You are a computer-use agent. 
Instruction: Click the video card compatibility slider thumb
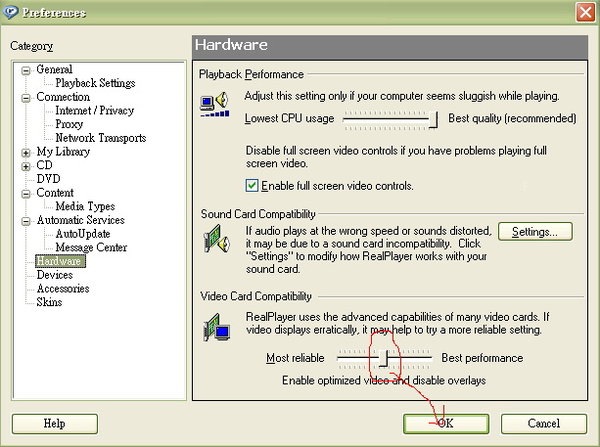click(x=383, y=359)
